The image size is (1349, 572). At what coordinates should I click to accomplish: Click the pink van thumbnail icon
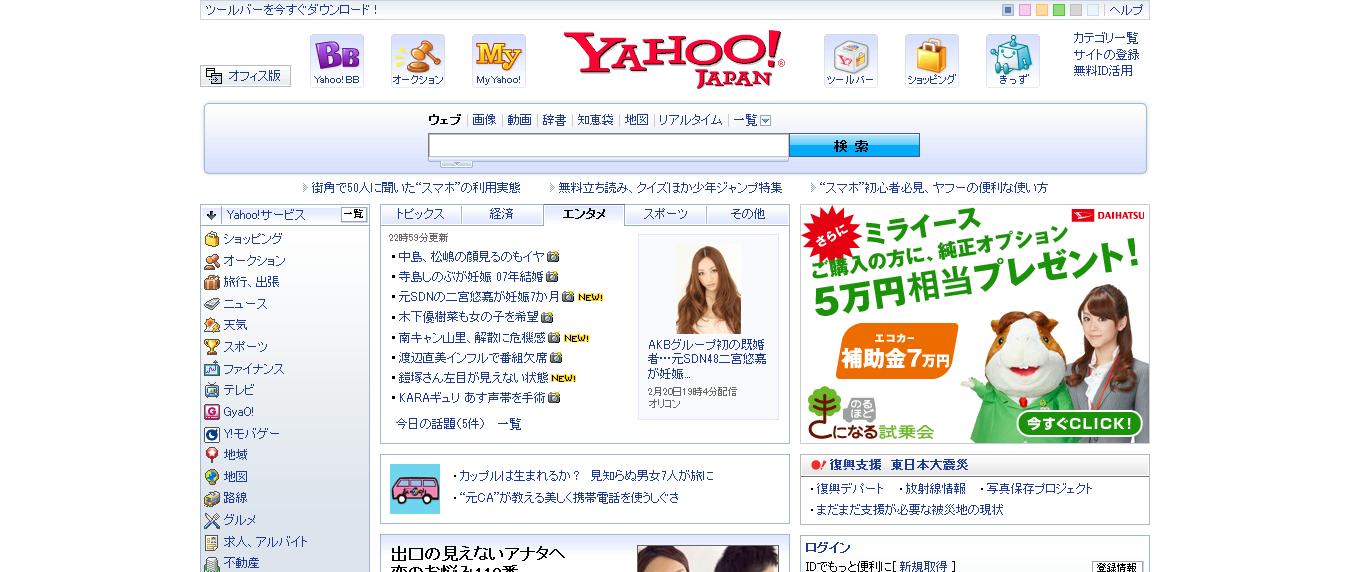click(x=415, y=489)
